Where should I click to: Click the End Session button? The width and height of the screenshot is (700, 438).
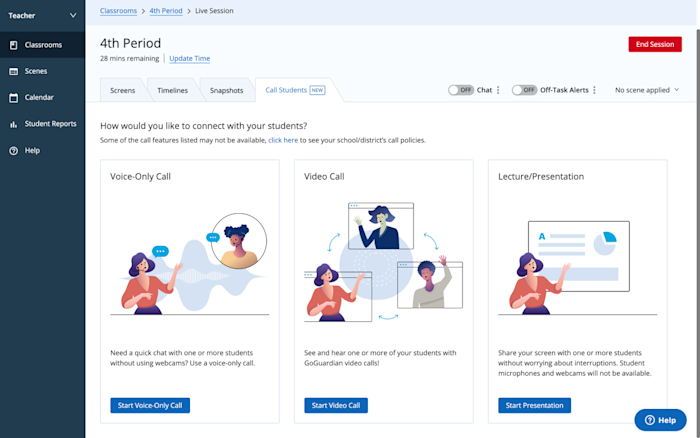pos(655,44)
